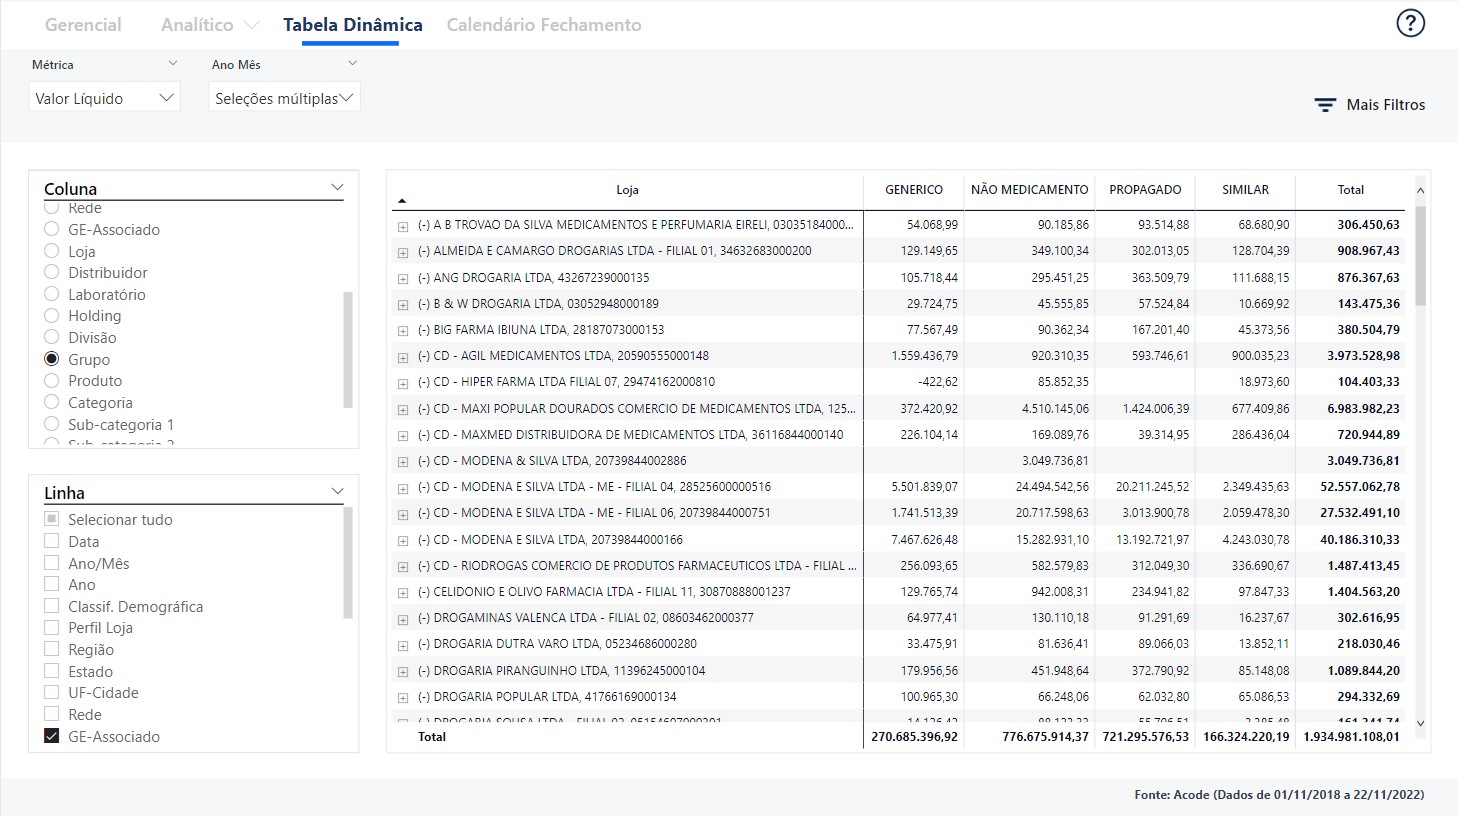Expand row A B TROVAO DA SILVA plus icon
1458x818 pixels.
coord(403,226)
